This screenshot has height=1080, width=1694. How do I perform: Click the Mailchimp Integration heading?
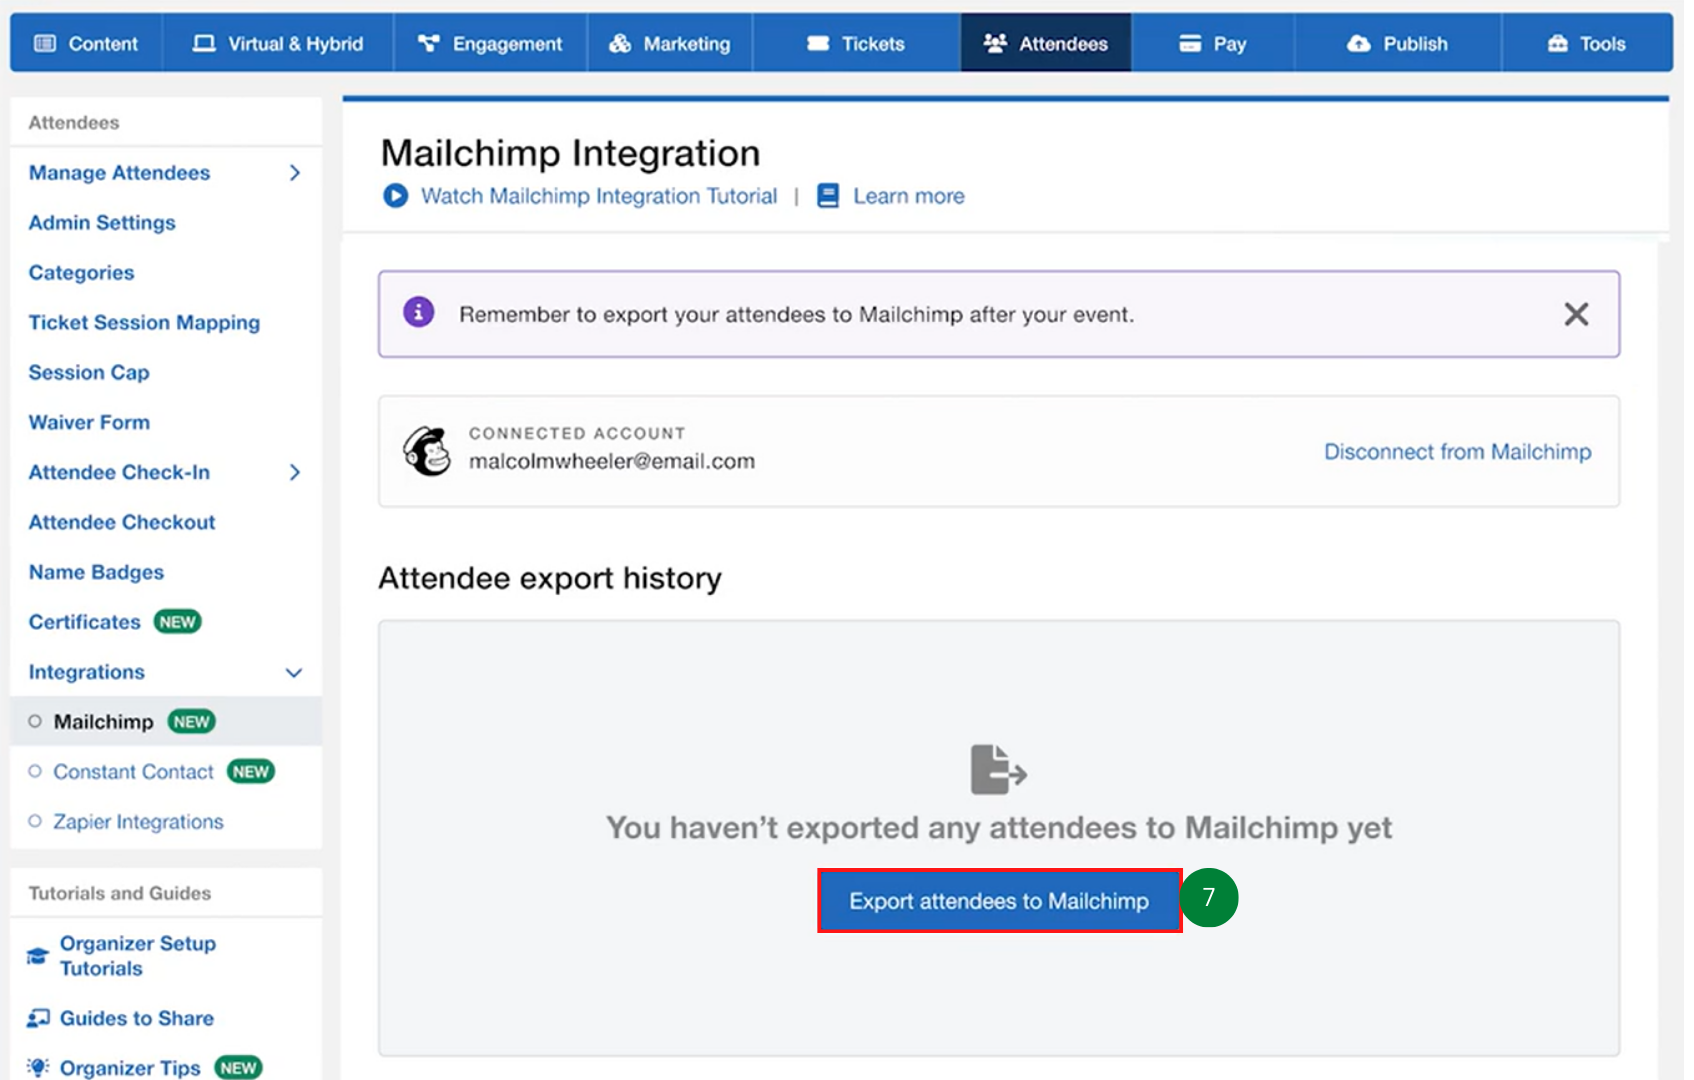click(570, 153)
